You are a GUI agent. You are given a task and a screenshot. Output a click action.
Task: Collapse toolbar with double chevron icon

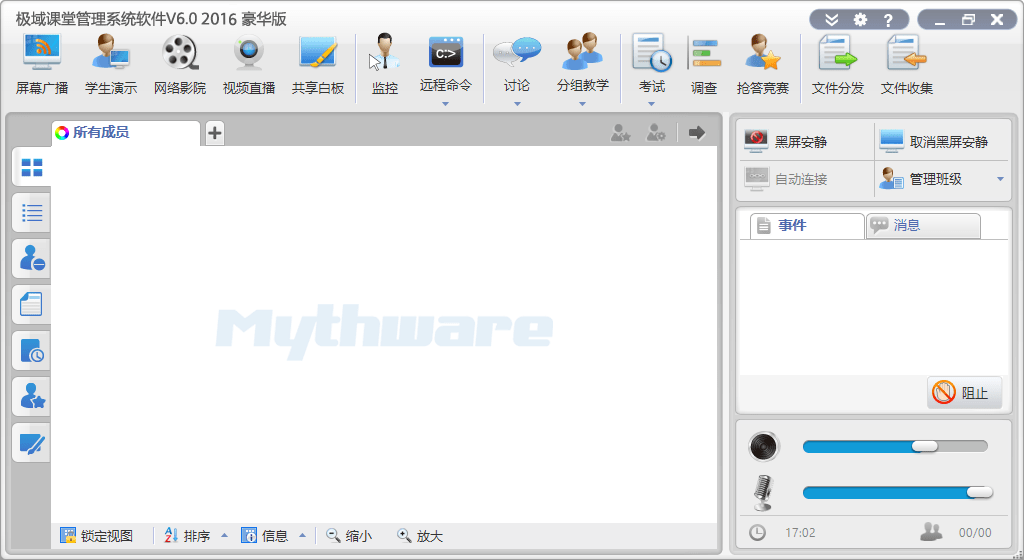pos(831,20)
